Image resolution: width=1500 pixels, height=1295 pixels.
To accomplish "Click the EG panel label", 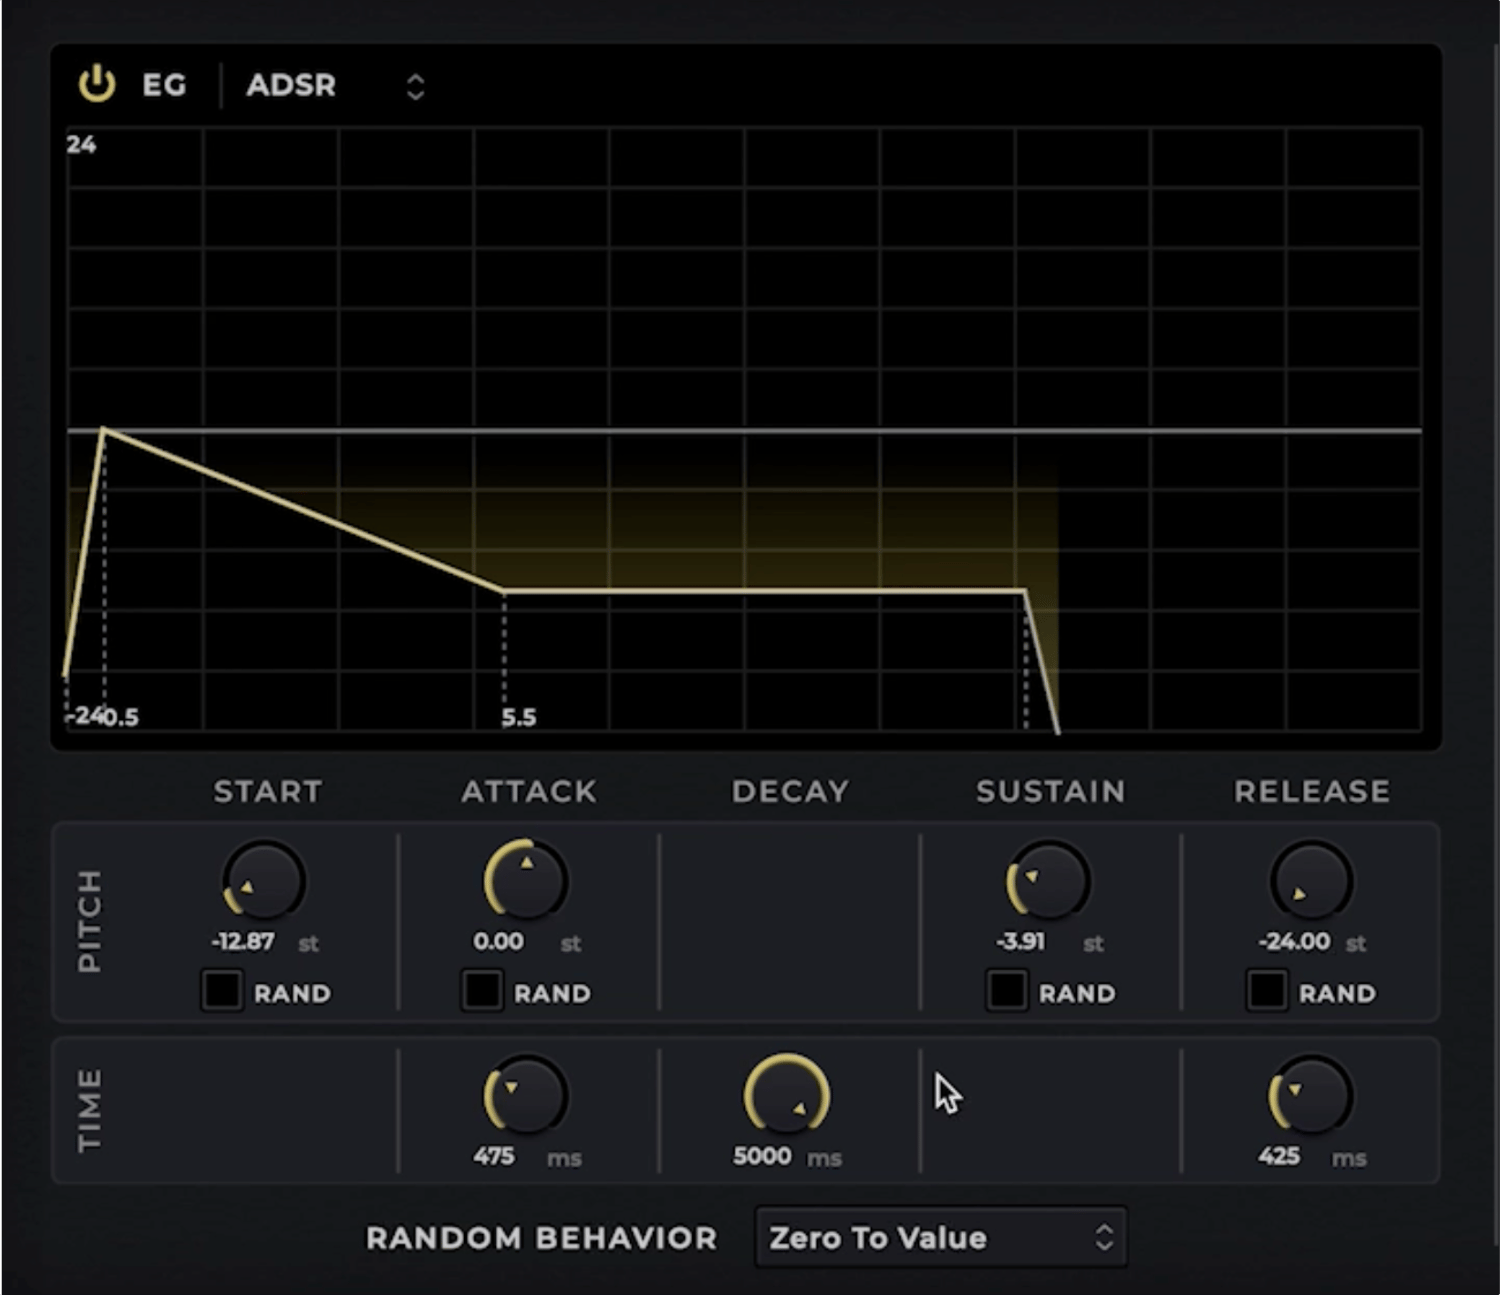I will click(163, 86).
